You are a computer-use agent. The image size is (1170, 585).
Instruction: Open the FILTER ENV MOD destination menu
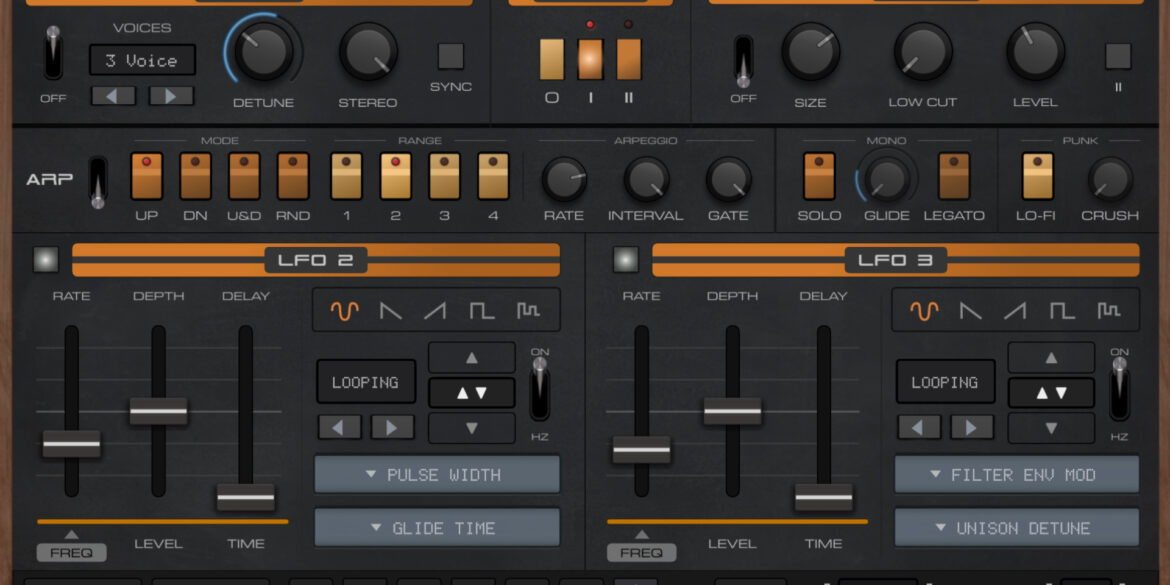tap(1016, 475)
